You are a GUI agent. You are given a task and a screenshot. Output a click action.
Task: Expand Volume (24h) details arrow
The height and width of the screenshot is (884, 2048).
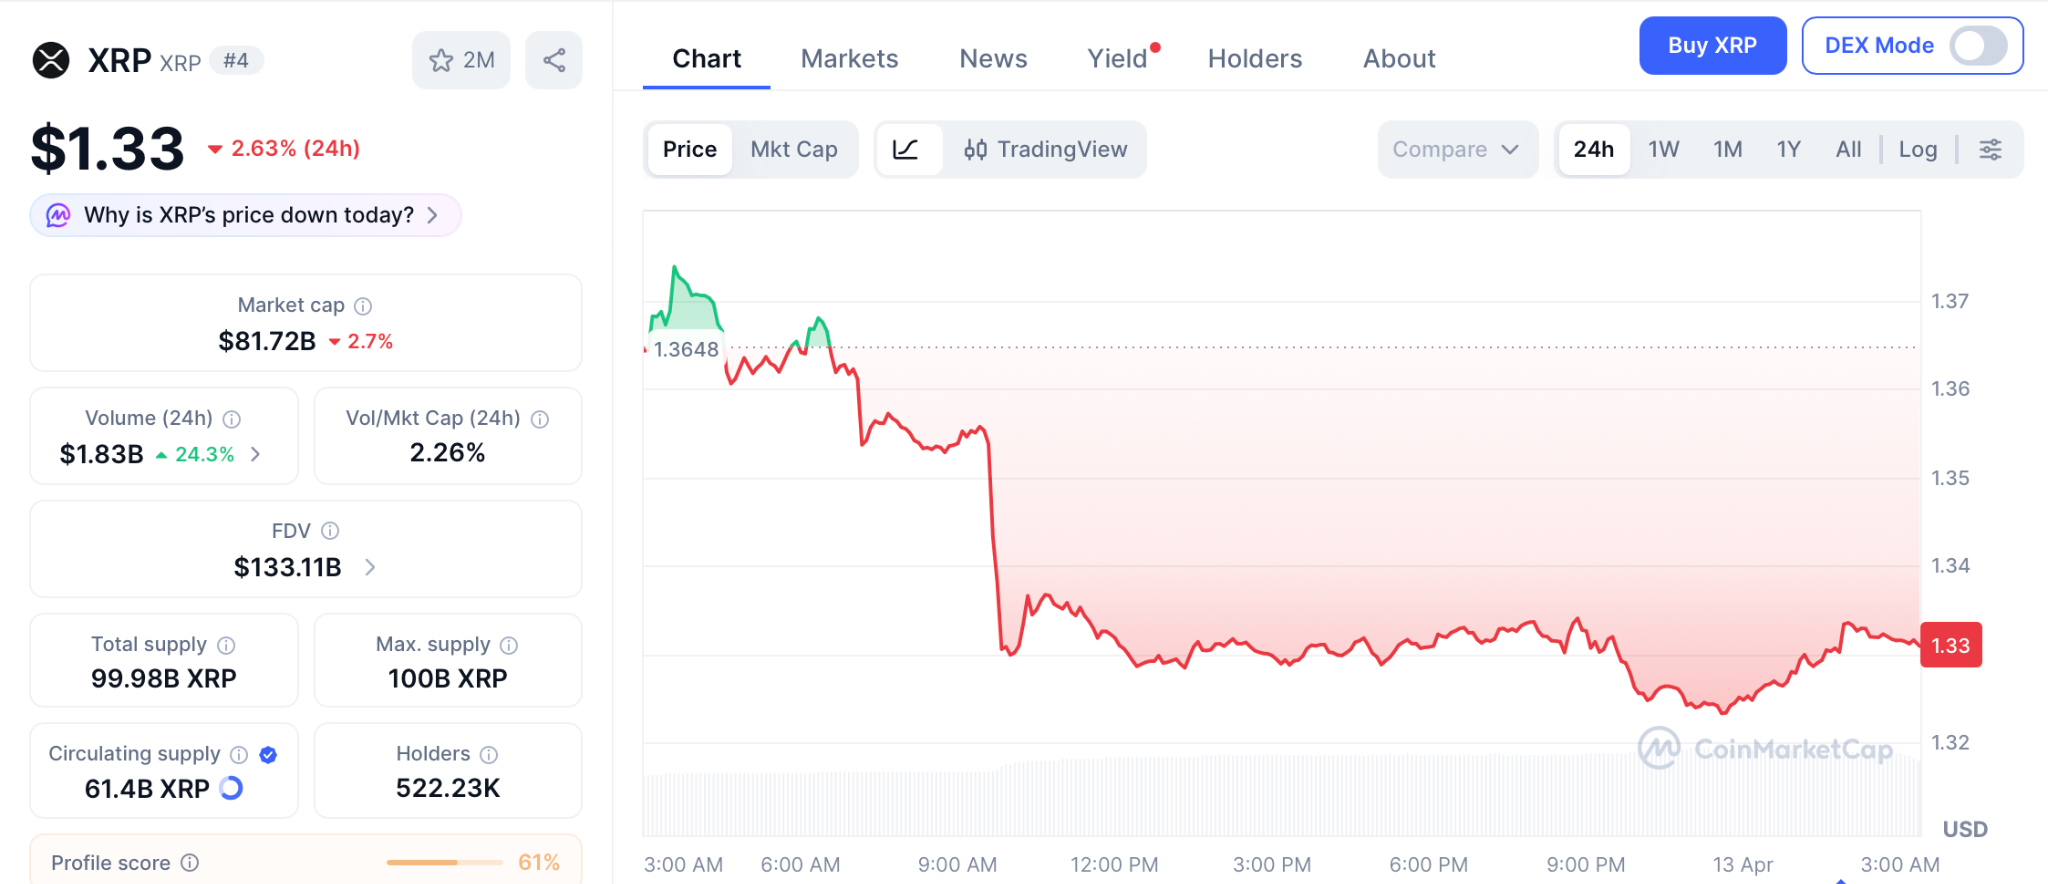pos(256,454)
